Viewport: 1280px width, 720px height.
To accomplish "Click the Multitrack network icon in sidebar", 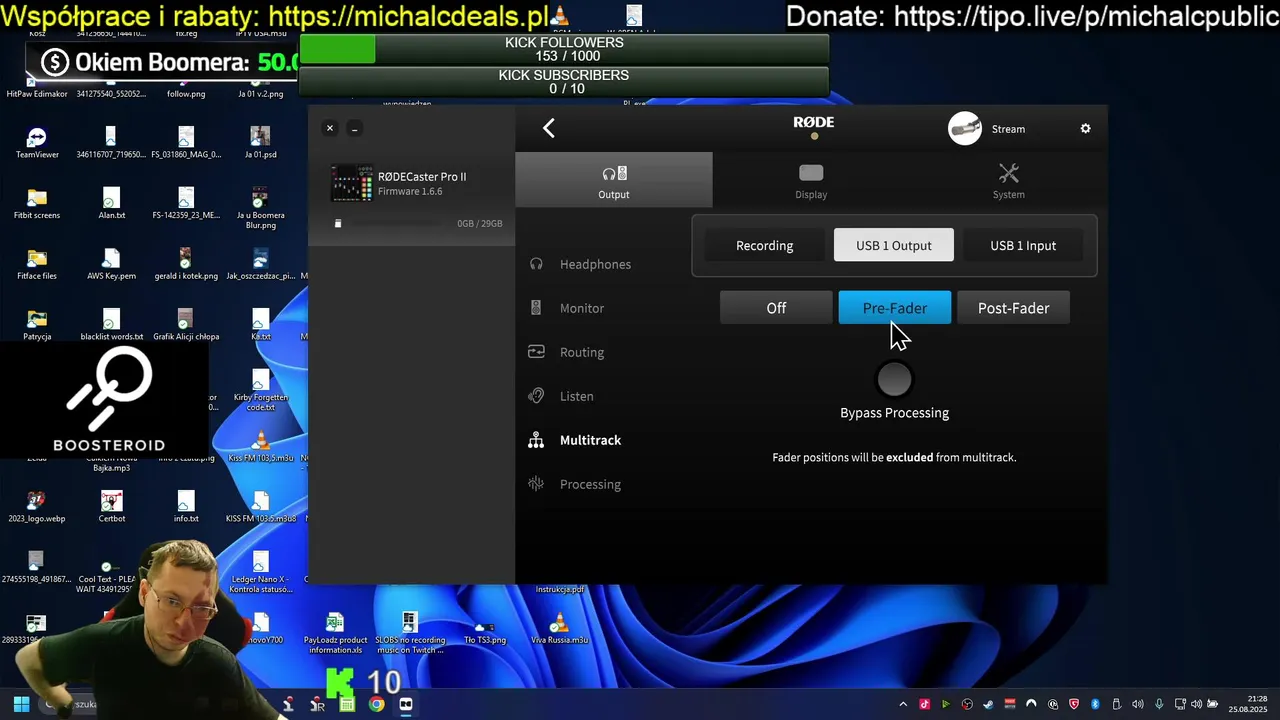I will (x=536, y=440).
